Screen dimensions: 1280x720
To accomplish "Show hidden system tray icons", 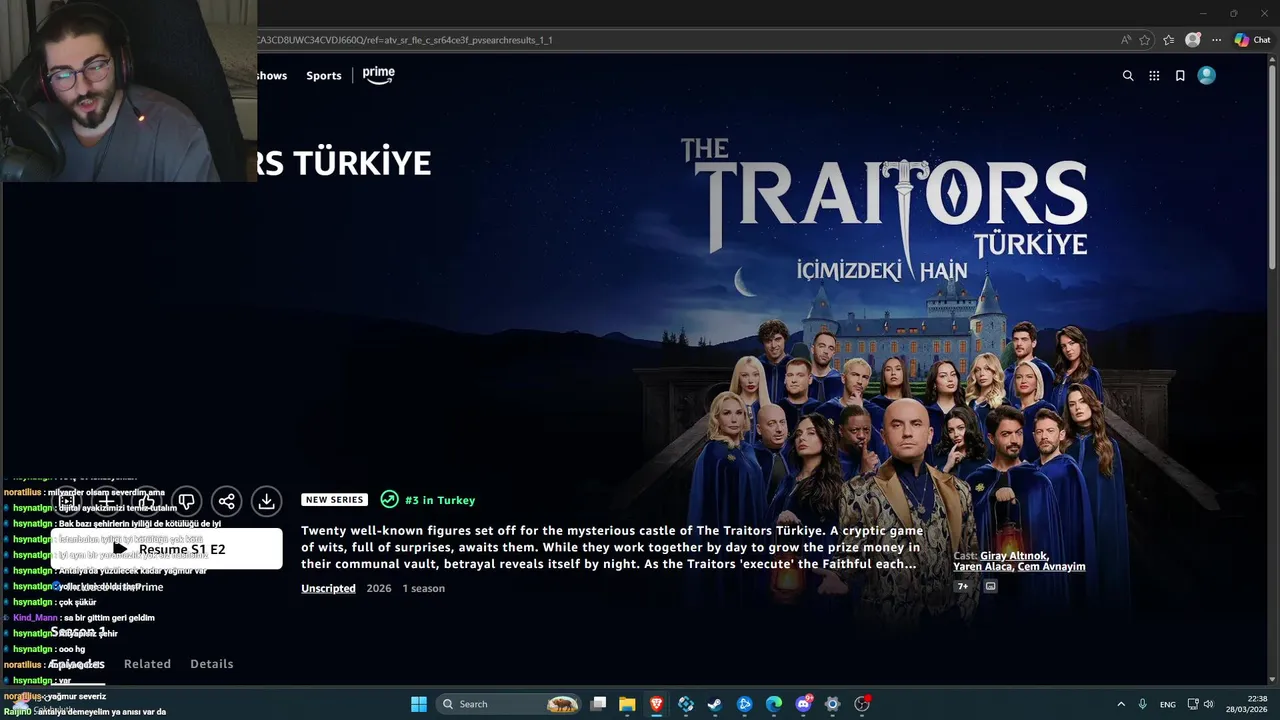I will tap(1120, 704).
